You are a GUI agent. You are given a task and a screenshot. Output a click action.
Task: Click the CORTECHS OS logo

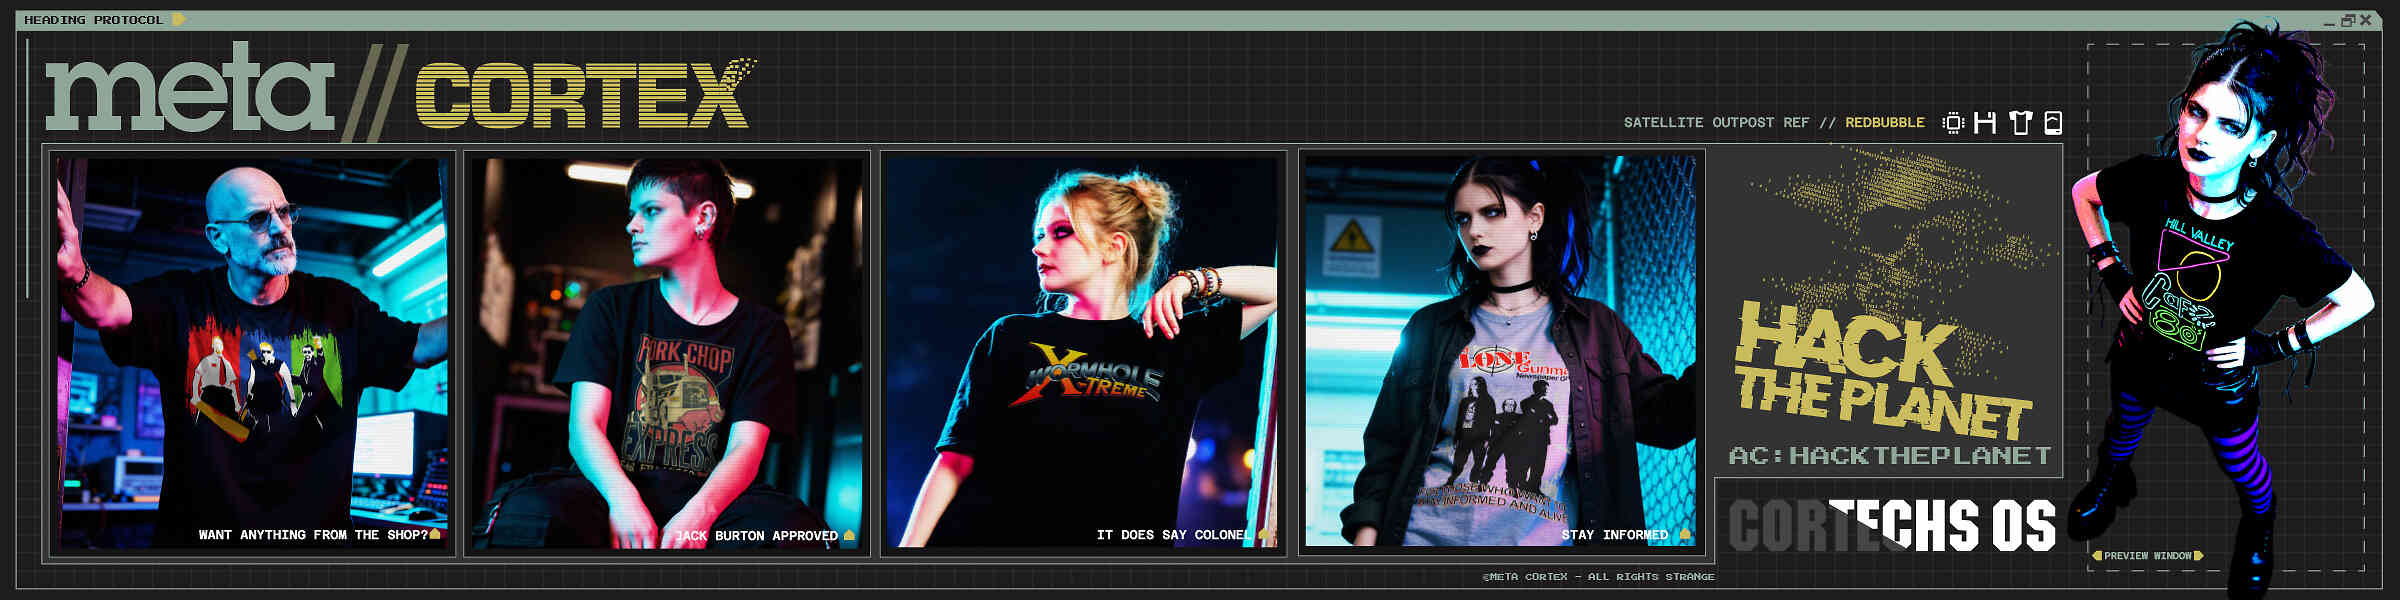[1892, 526]
